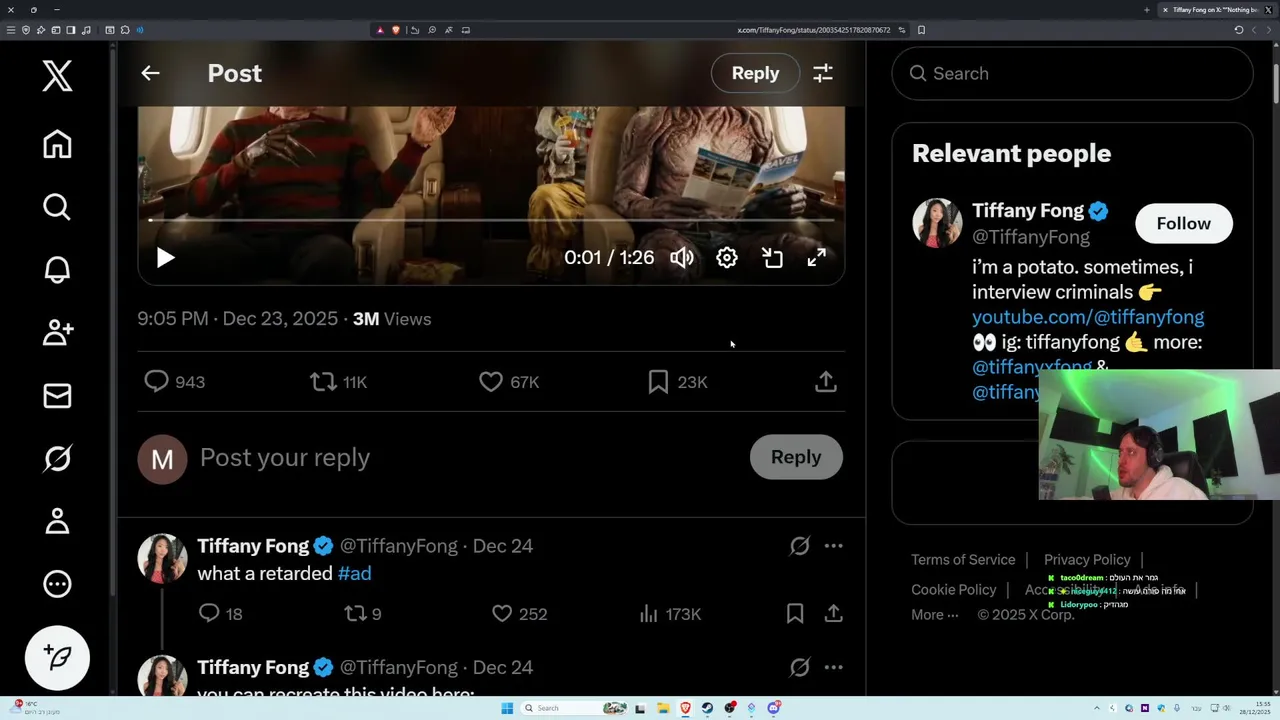
Task: Open Notifications bell in the sidebar
Action: [x=57, y=270]
